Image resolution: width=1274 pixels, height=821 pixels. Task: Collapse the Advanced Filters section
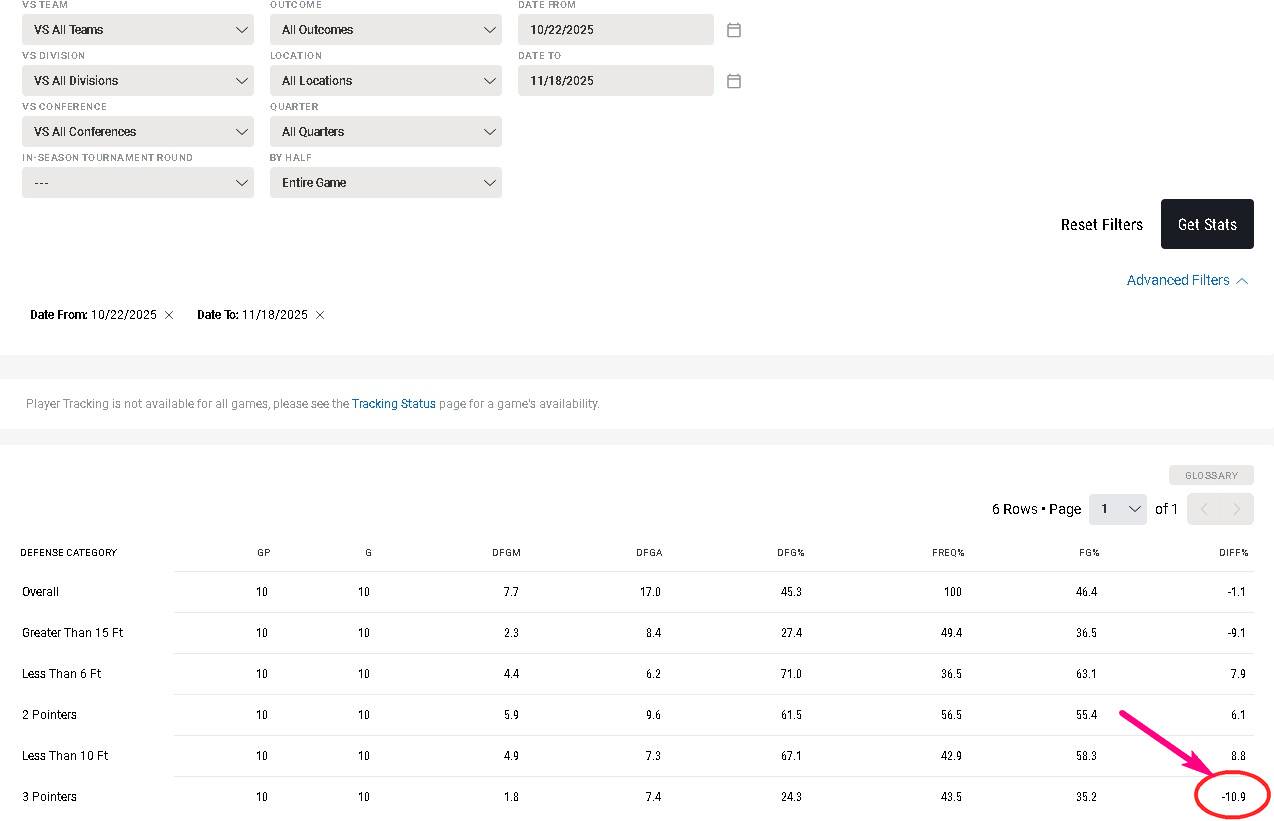pyautogui.click(x=1187, y=280)
